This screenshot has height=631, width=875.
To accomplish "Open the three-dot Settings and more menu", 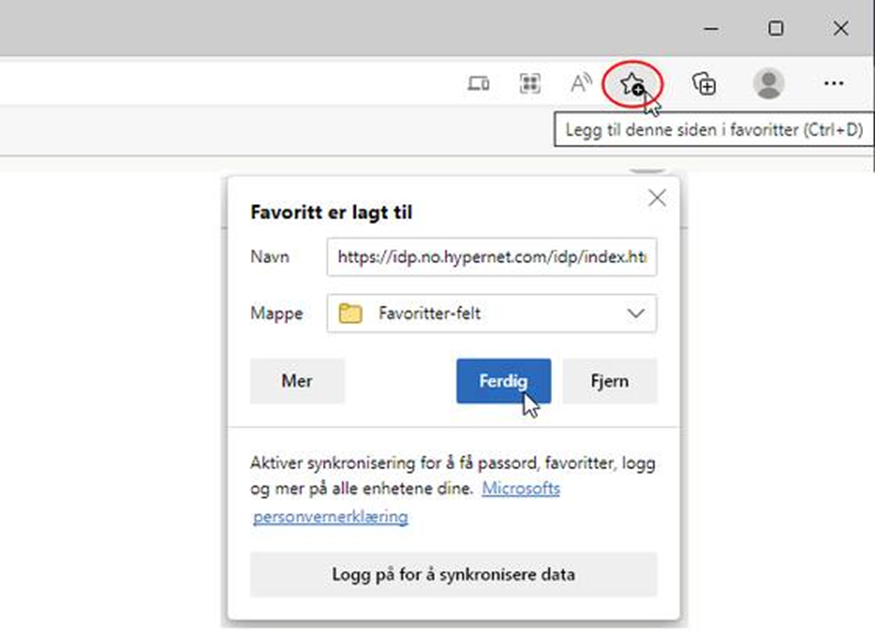I will [834, 84].
